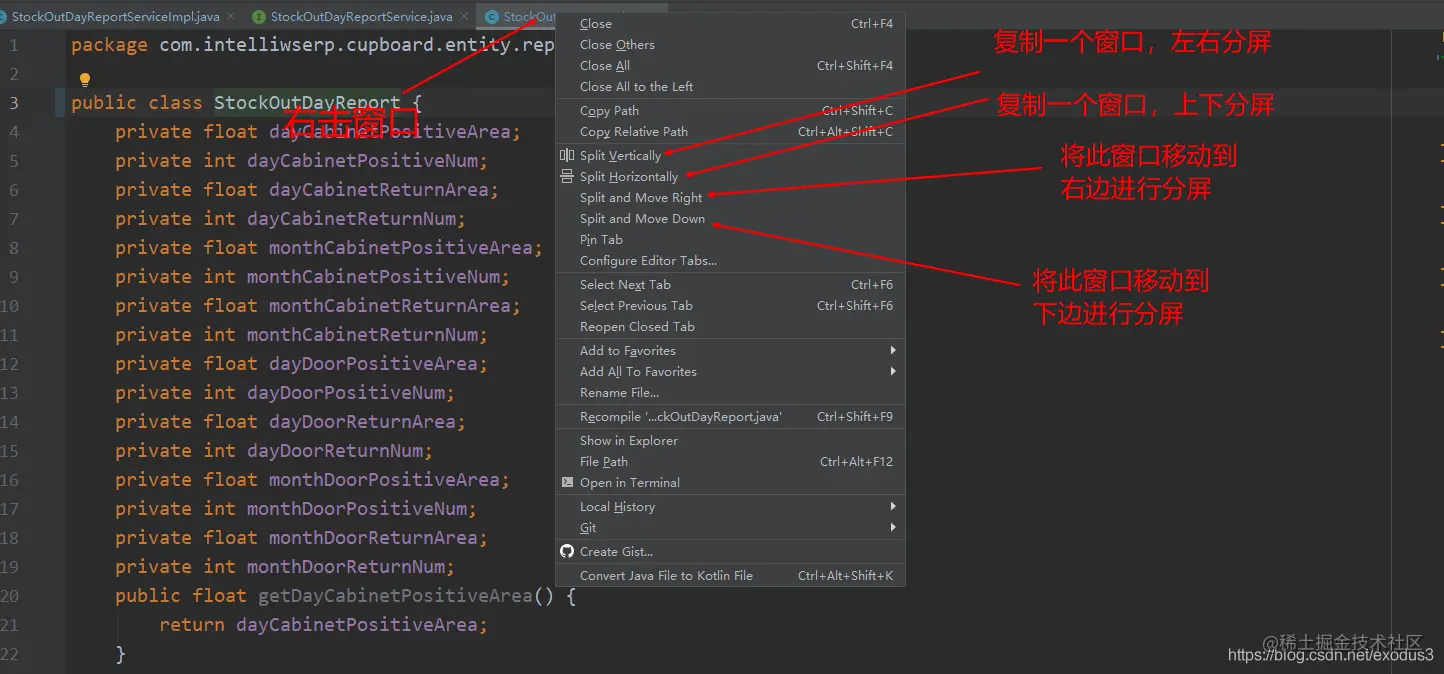Select Close All menu entry
1444x674 pixels.
(x=730, y=65)
